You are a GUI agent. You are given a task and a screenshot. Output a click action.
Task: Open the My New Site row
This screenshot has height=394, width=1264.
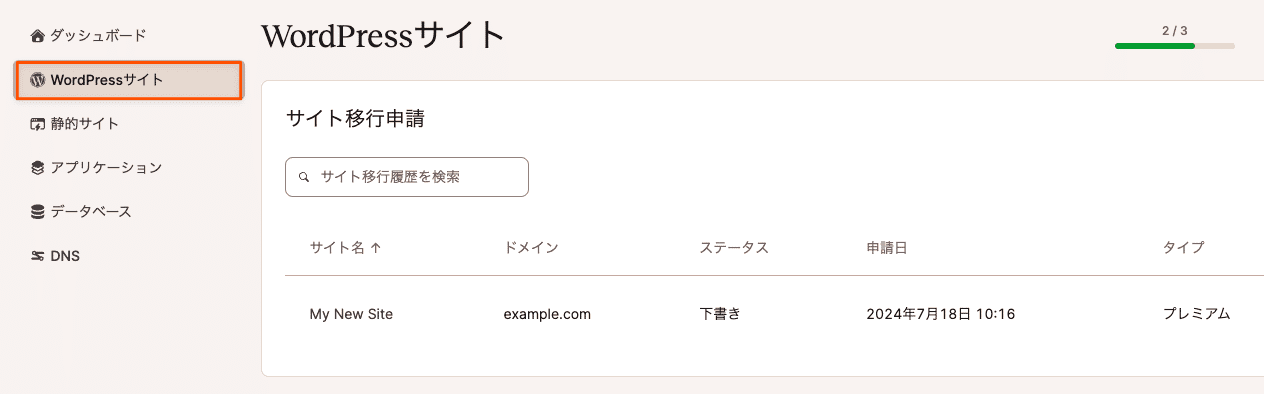[774, 314]
